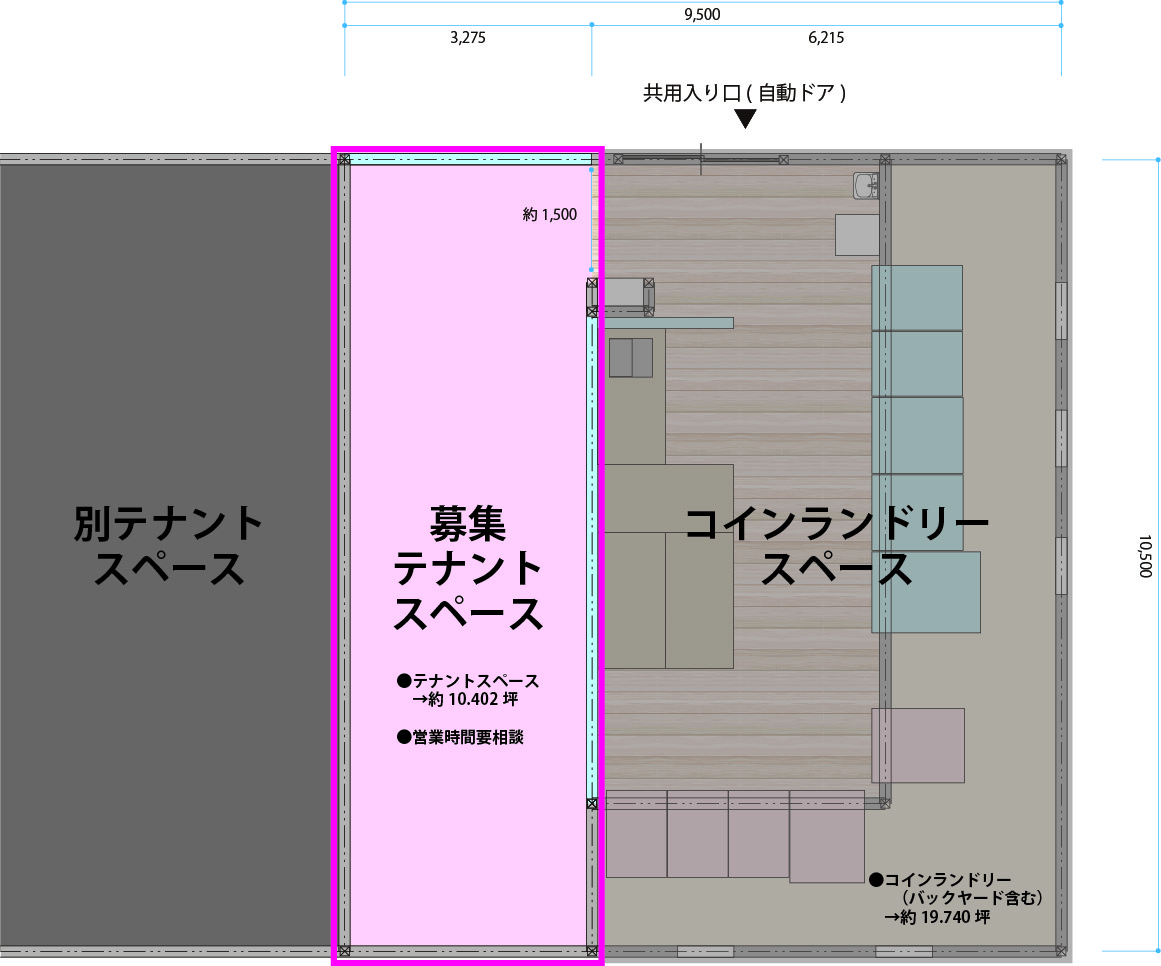Viewport: 1161px width, 966px height.
Task: Click the double-door cabinet symbol
Action: tap(631, 358)
